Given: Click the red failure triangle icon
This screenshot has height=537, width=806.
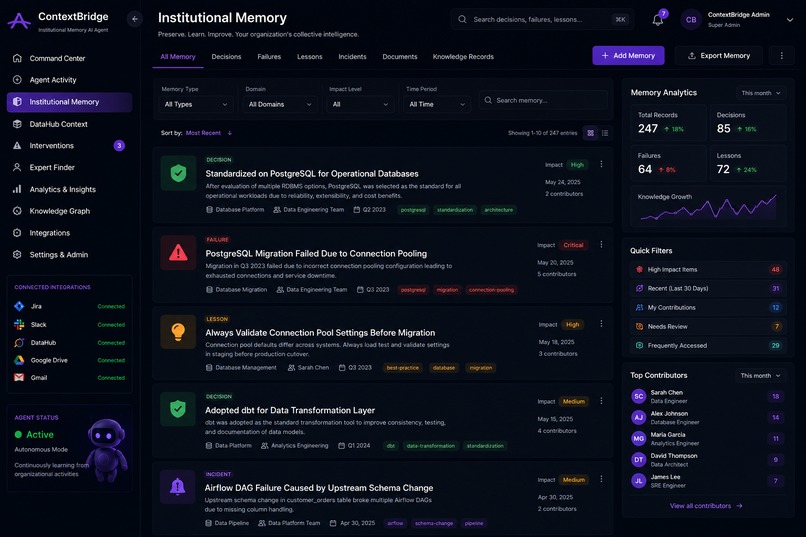Looking at the screenshot, I should 178,253.
